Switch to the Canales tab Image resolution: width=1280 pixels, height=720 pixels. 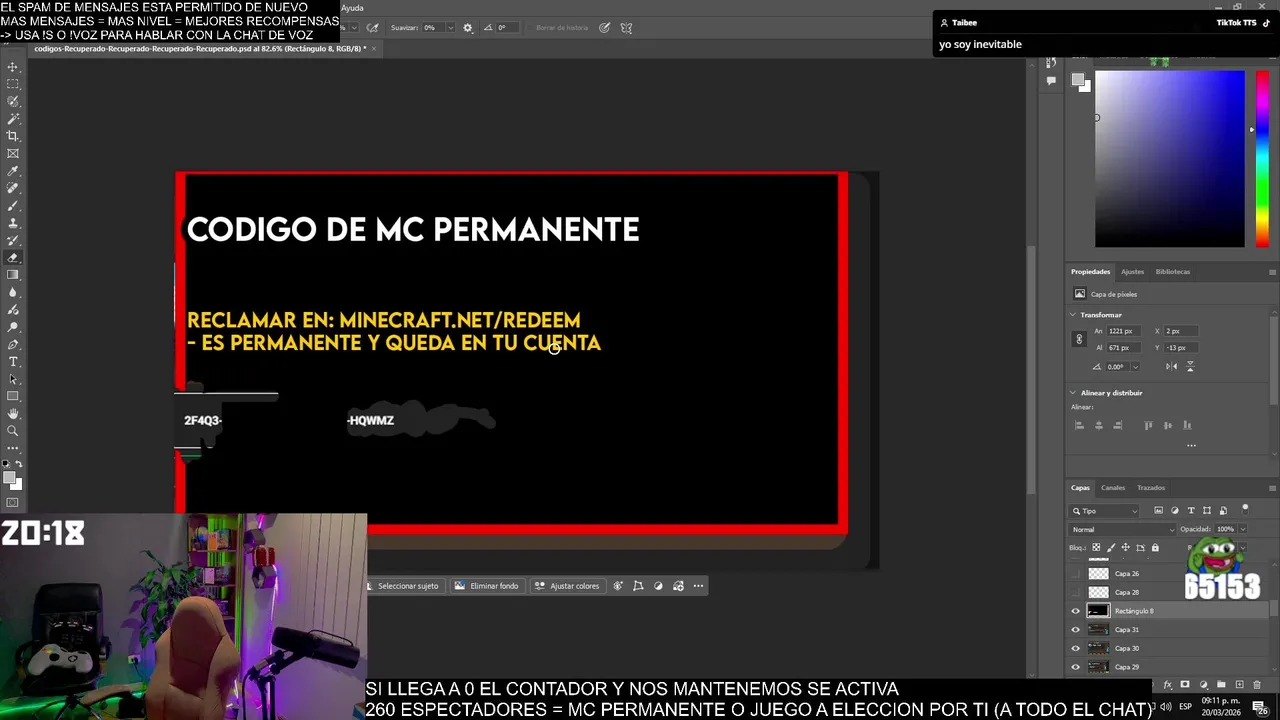pyautogui.click(x=1113, y=488)
